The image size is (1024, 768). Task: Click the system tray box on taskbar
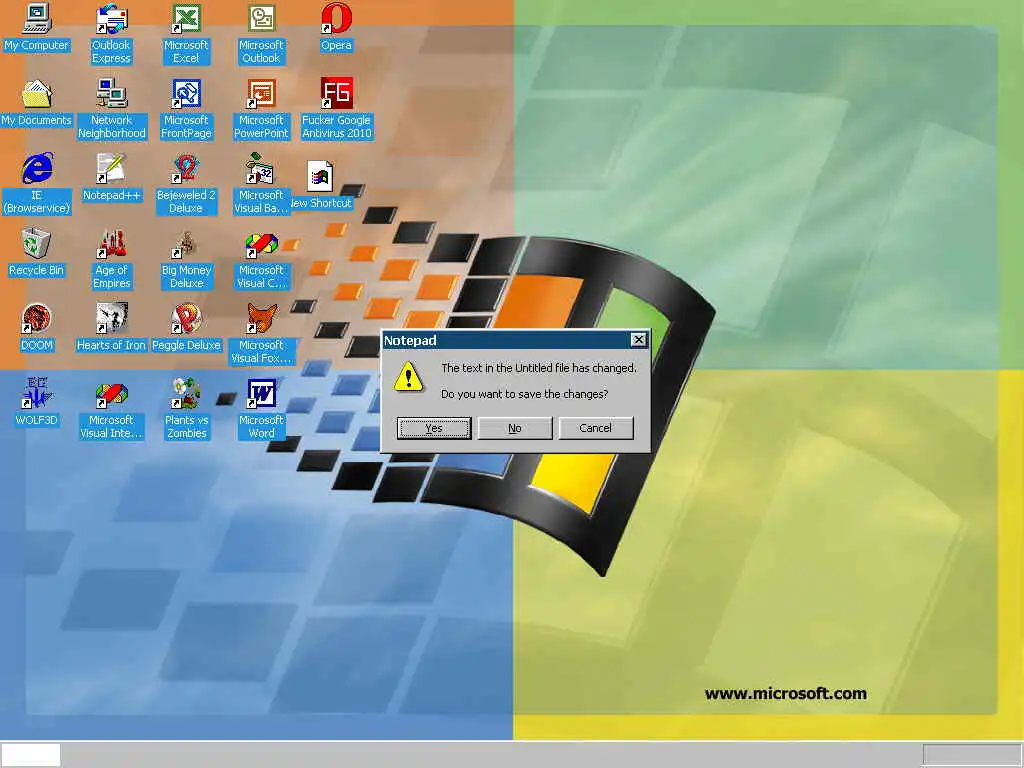tap(972, 755)
